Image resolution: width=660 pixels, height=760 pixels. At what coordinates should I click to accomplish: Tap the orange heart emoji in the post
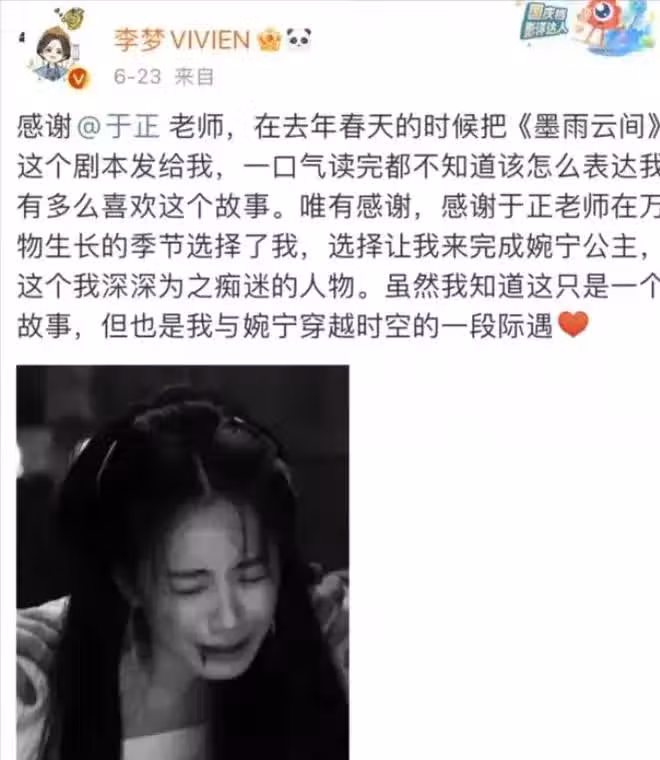click(573, 324)
